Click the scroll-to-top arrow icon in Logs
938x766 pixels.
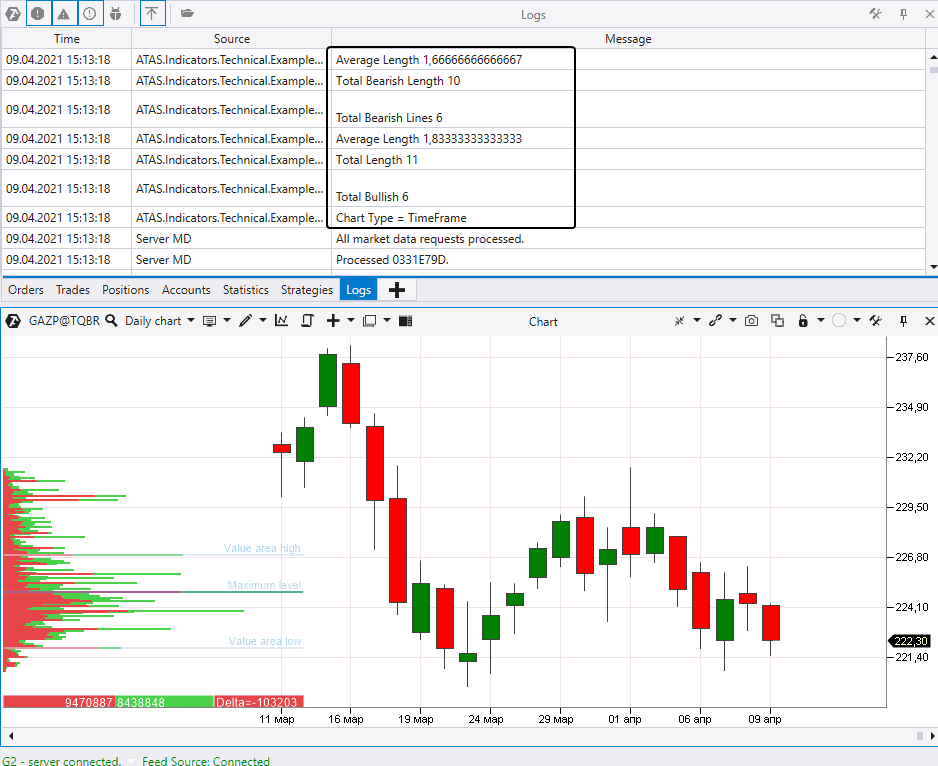point(151,14)
